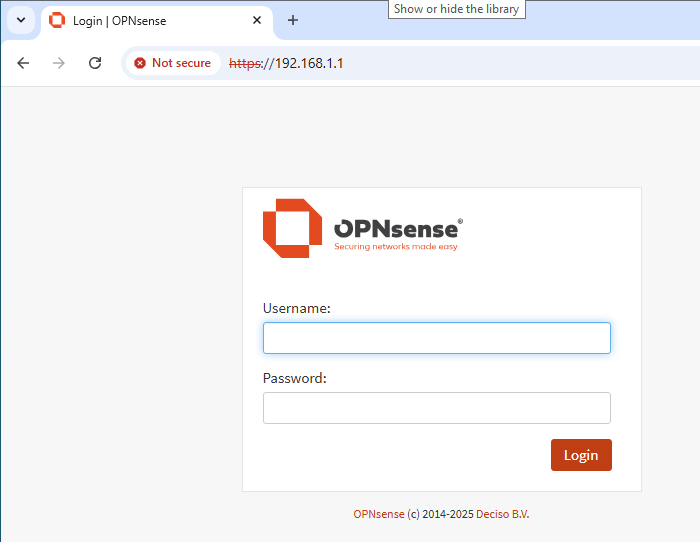Click the Securing networks made easy tagline
Image resolution: width=700 pixels, height=542 pixels.
pos(396,246)
